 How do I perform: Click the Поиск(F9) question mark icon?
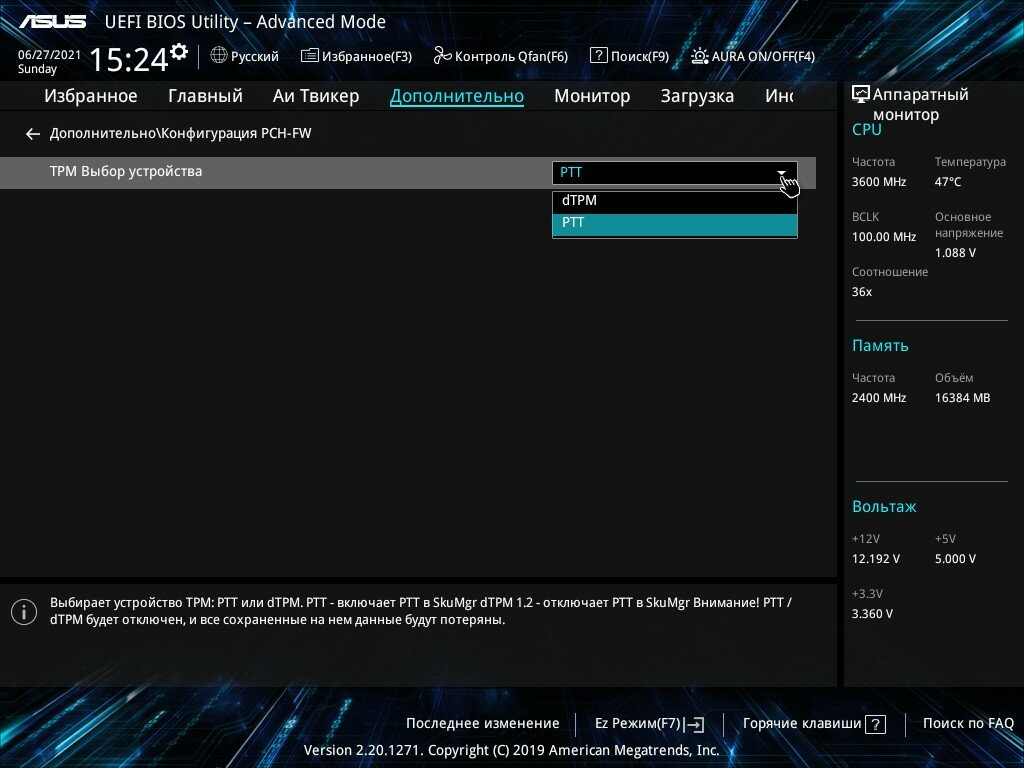point(598,56)
